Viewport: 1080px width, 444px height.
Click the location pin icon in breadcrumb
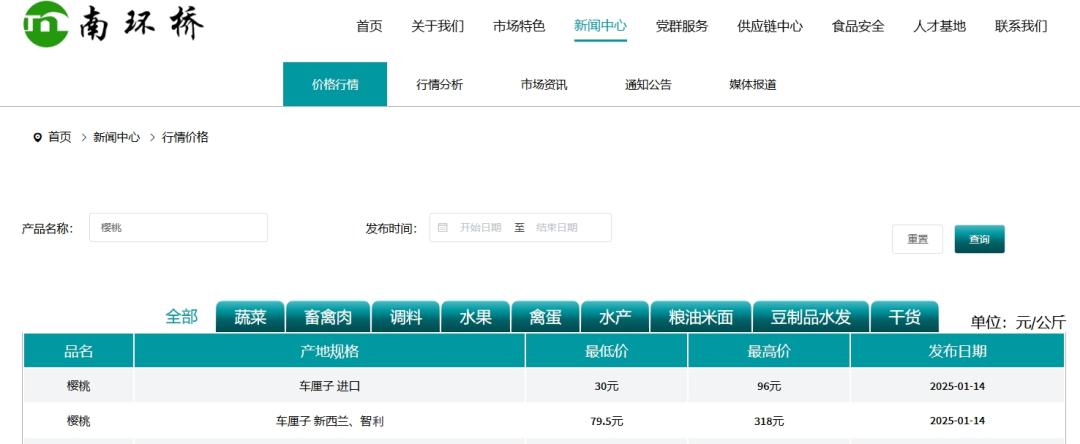(38, 137)
